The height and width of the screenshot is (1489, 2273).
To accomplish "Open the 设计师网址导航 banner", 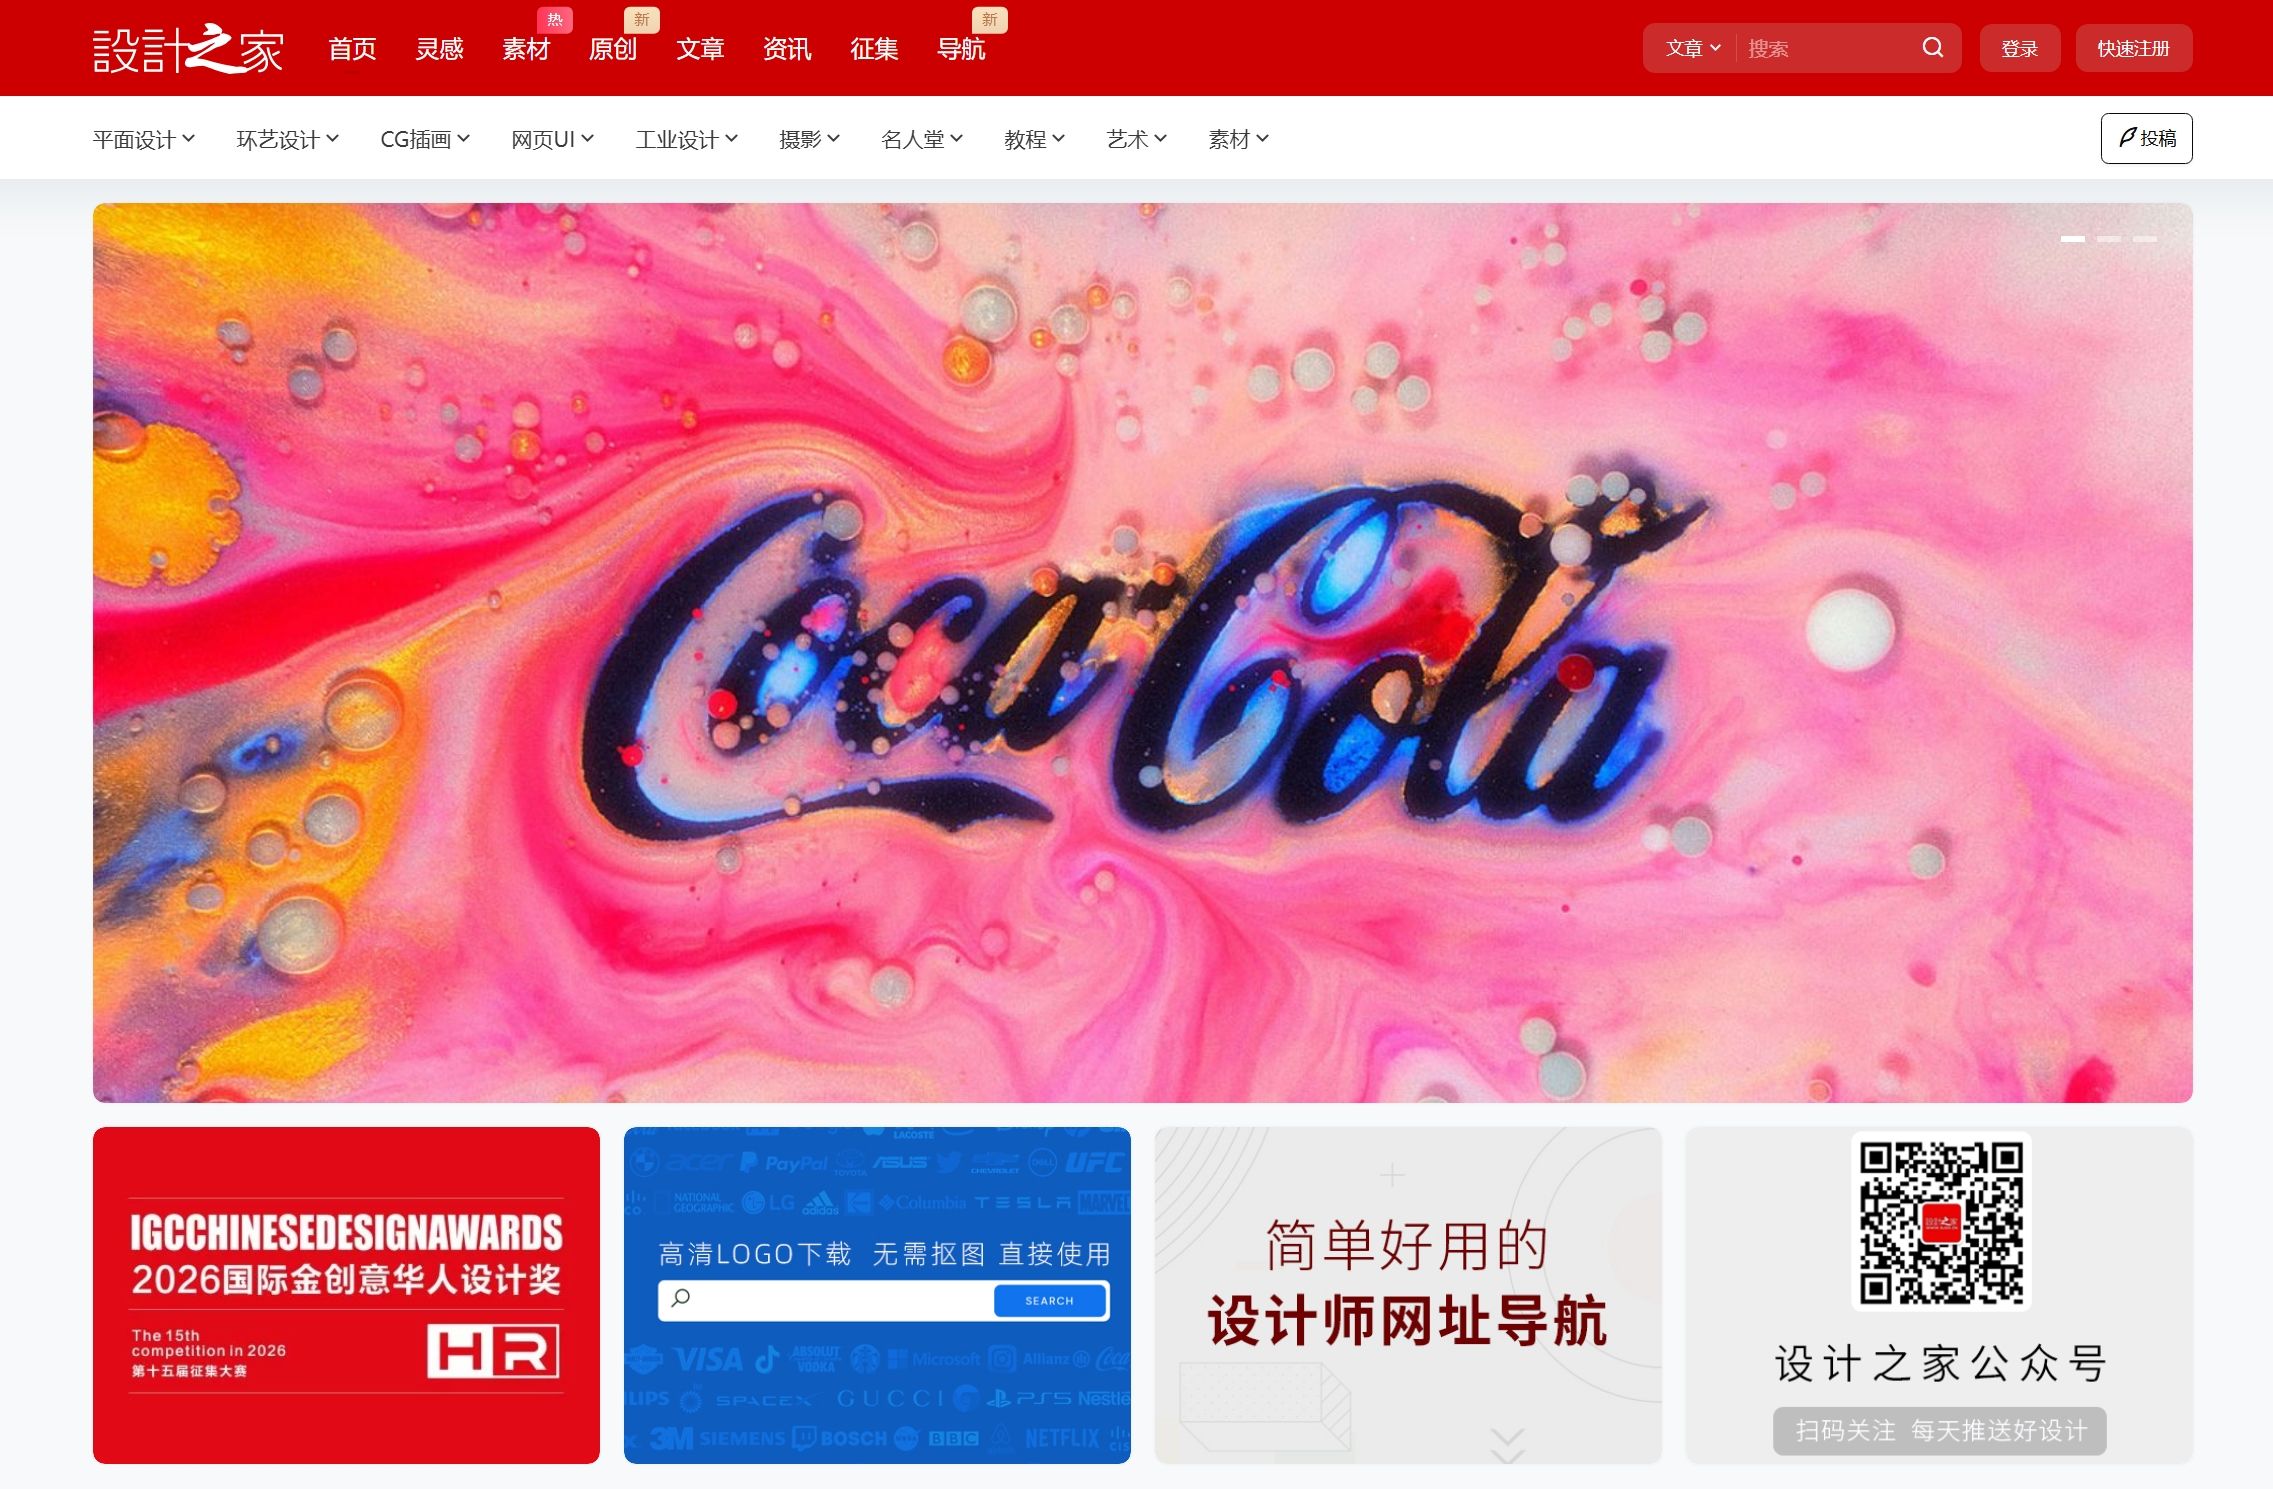I will pyautogui.click(x=1408, y=1295).
